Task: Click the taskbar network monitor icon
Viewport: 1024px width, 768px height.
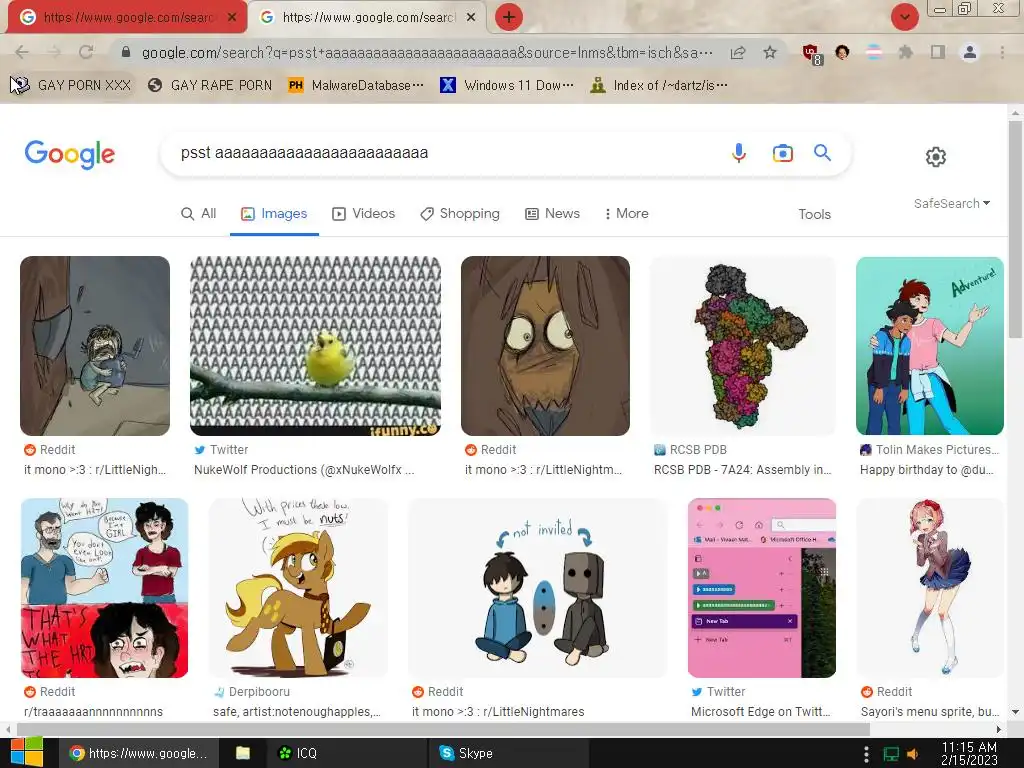Action: coord(891,754)
